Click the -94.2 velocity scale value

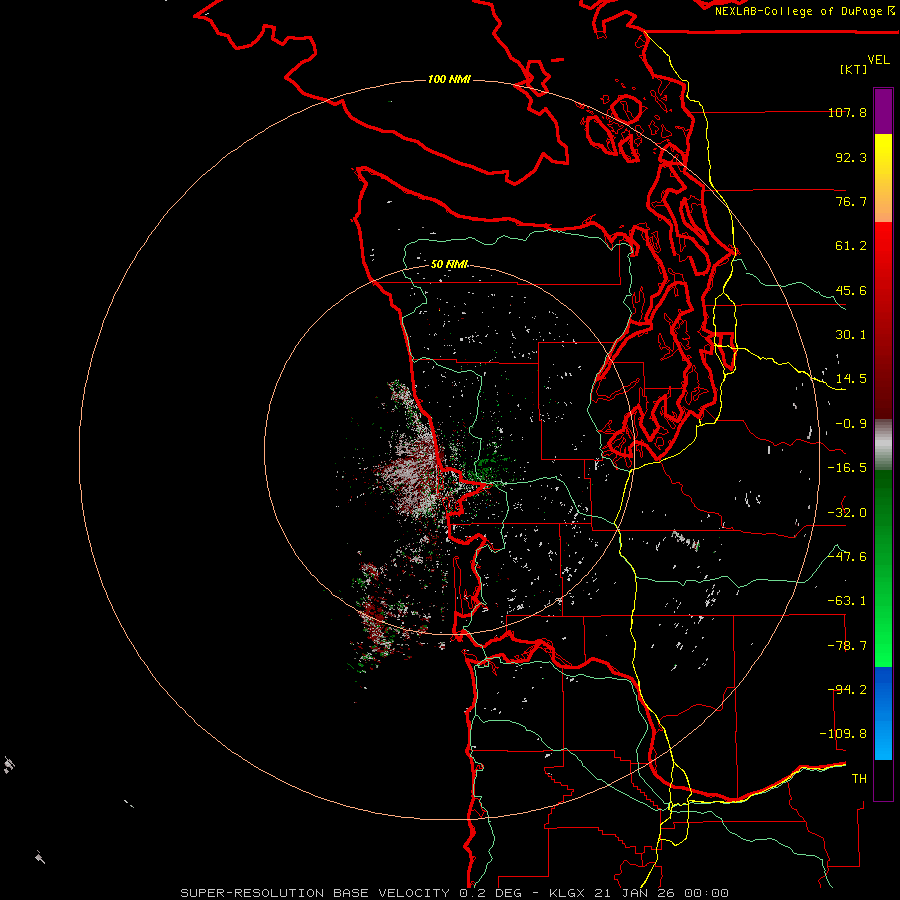(x=847, y=689)
